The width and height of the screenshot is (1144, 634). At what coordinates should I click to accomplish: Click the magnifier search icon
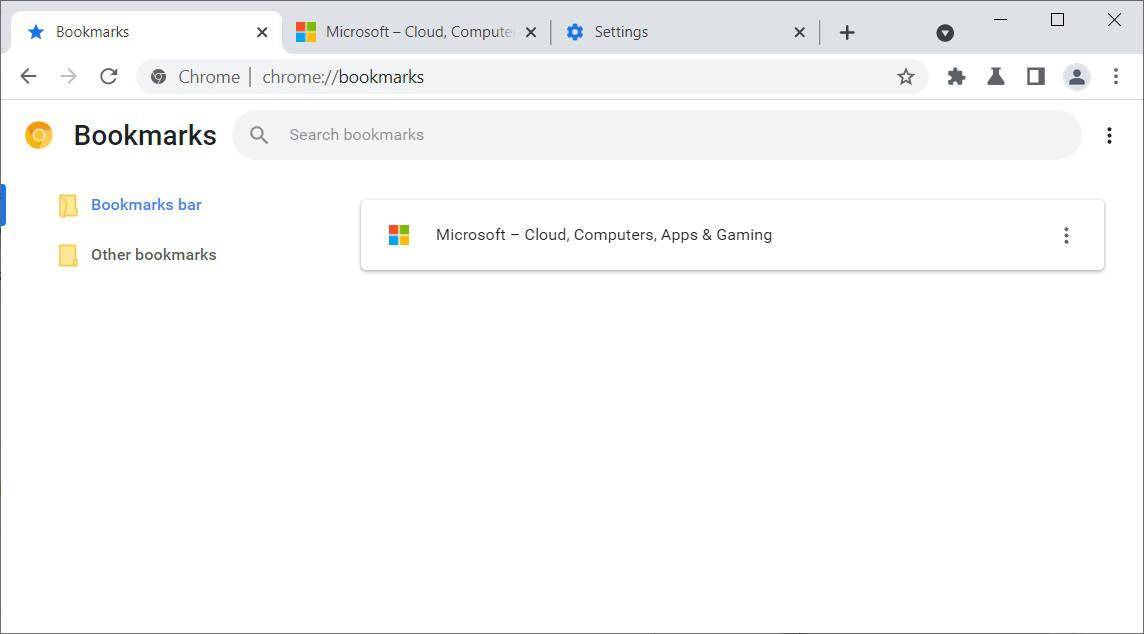259,135
